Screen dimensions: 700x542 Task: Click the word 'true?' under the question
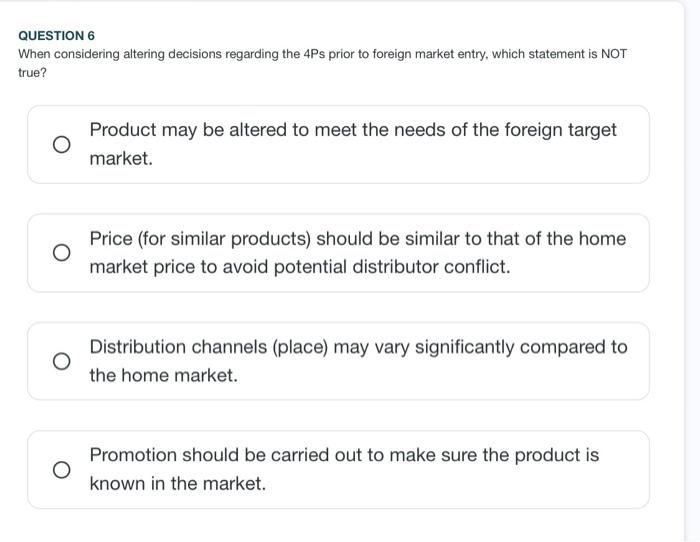[33, 73]
